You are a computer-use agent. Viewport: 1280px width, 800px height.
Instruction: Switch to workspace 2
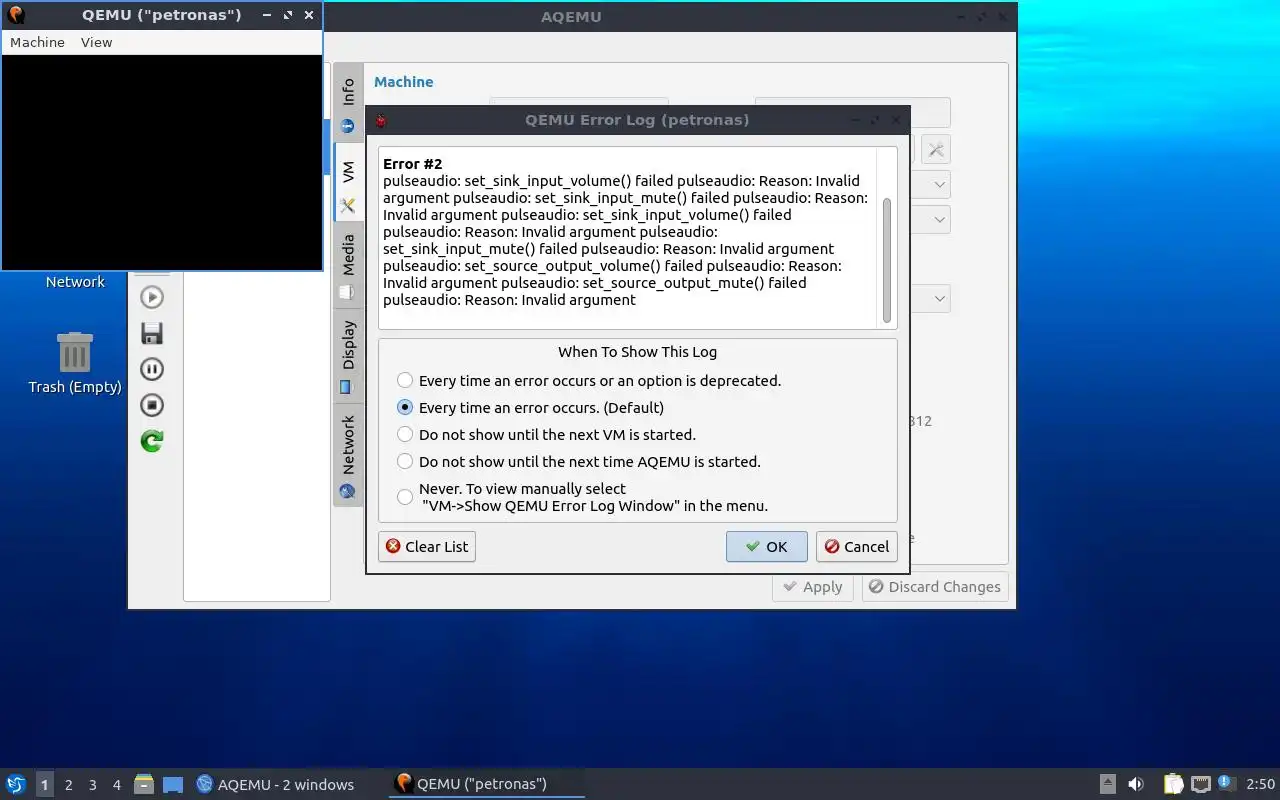point(68,784)
